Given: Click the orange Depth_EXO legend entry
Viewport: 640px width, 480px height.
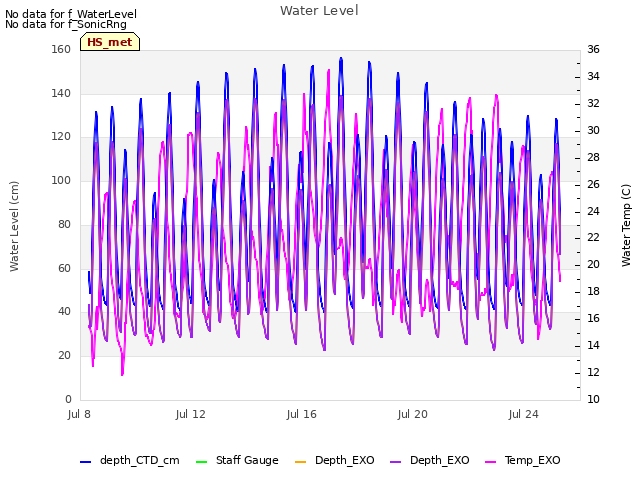Looking at the screenshot, I should (x=334, y=460).
